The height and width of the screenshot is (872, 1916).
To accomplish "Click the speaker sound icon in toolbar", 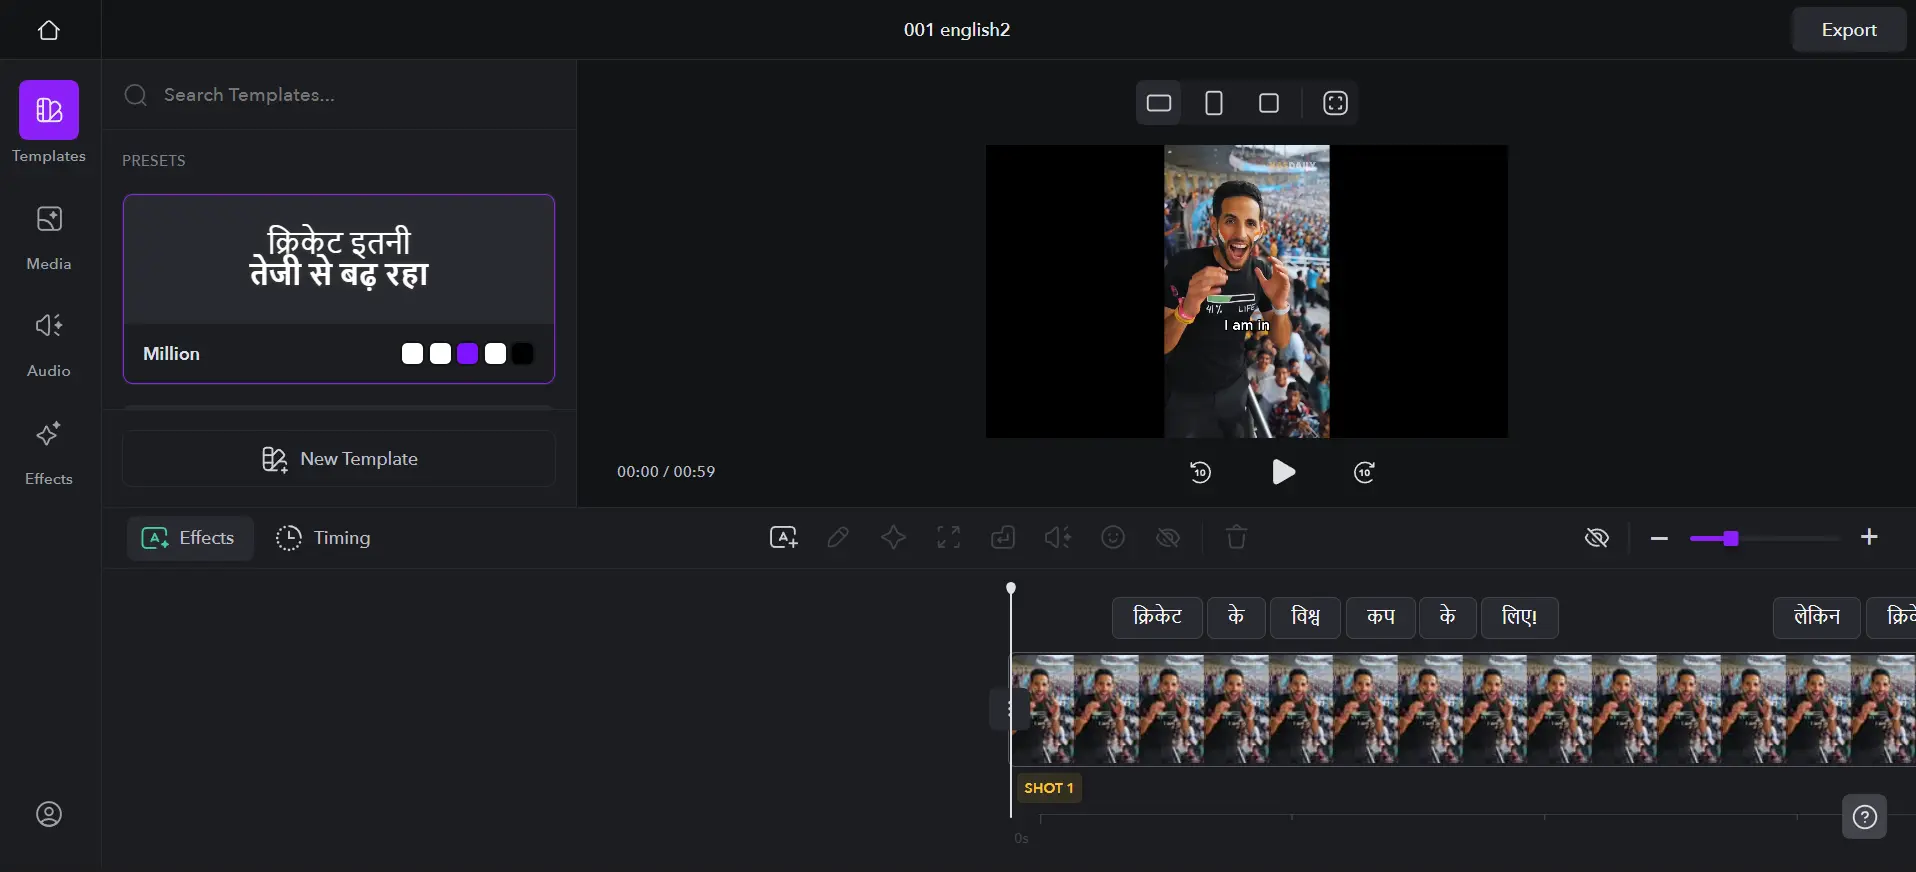I will pos(1058,538).
